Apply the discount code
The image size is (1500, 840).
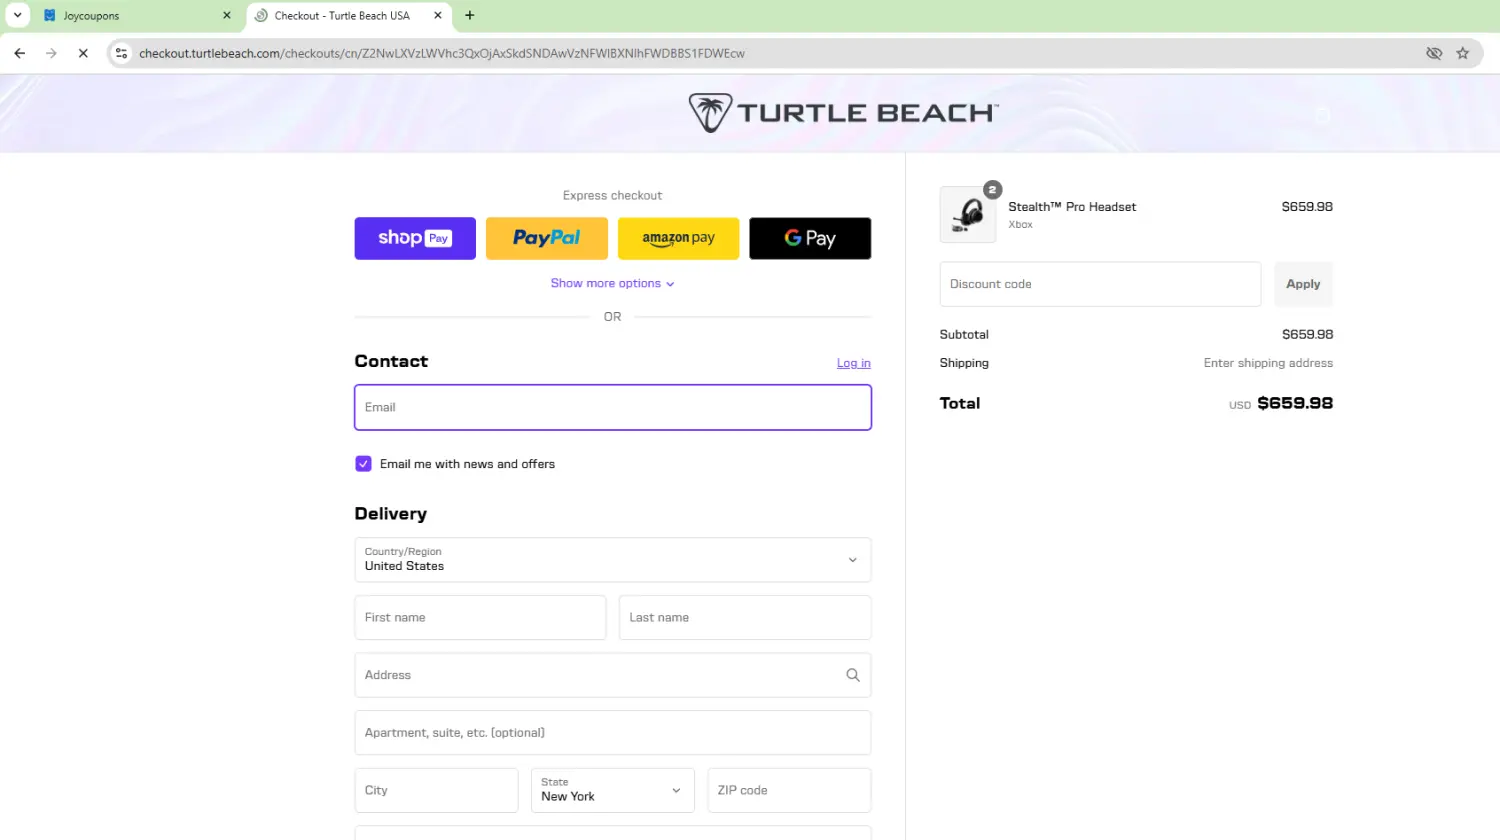click(1303, 284)
